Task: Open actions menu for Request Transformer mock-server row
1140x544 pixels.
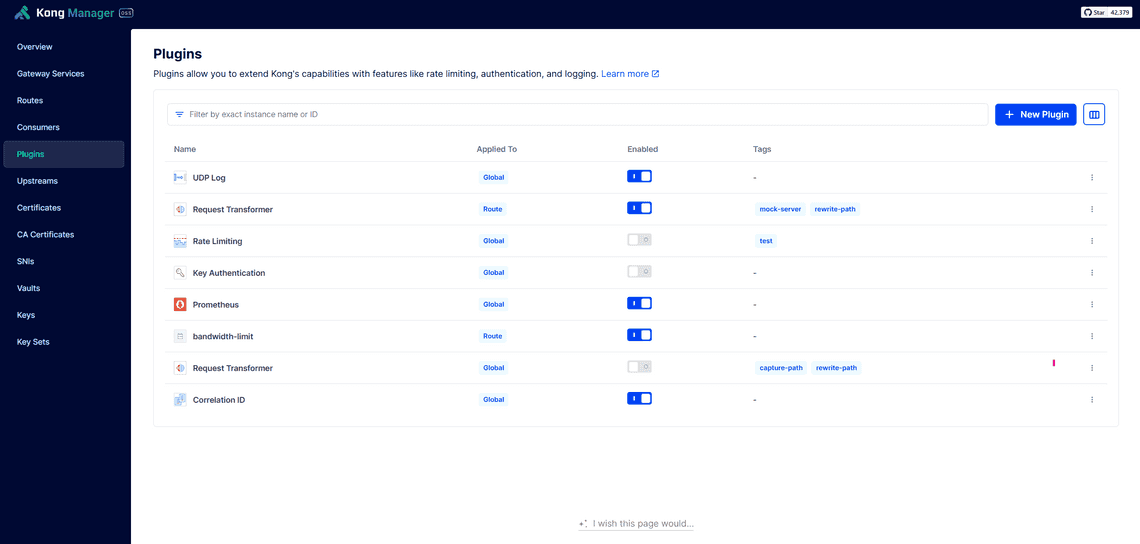Action: (x=1092, y=209)
